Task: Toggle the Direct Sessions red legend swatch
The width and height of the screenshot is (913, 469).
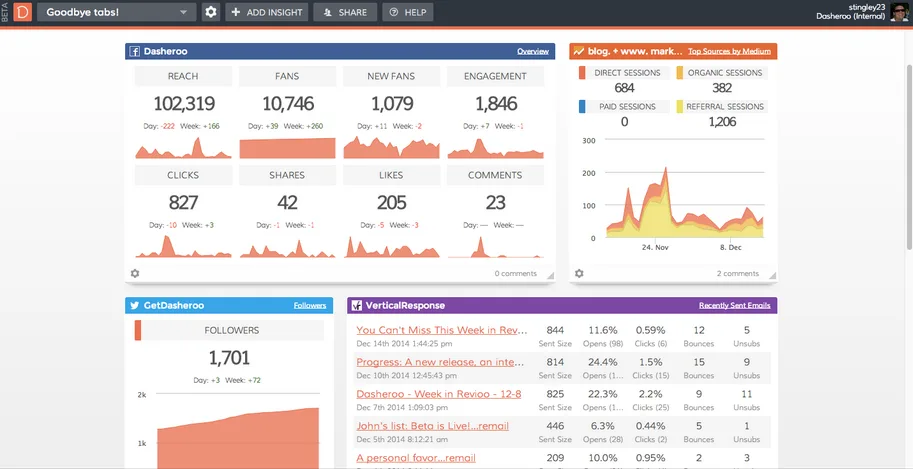Action: point(582,73)
